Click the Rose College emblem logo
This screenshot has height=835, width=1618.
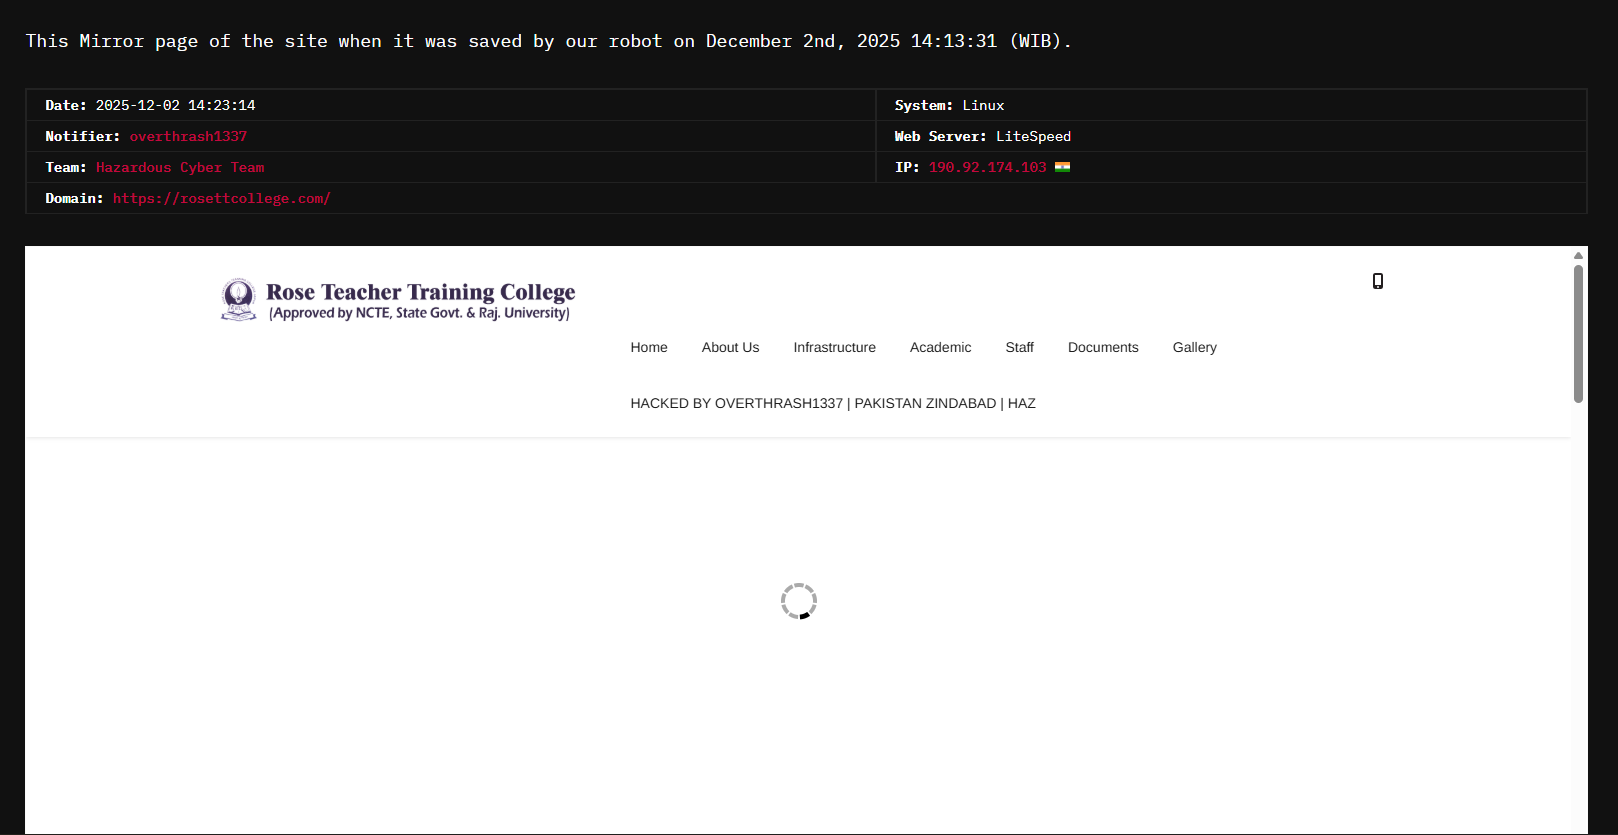(238, 299)
